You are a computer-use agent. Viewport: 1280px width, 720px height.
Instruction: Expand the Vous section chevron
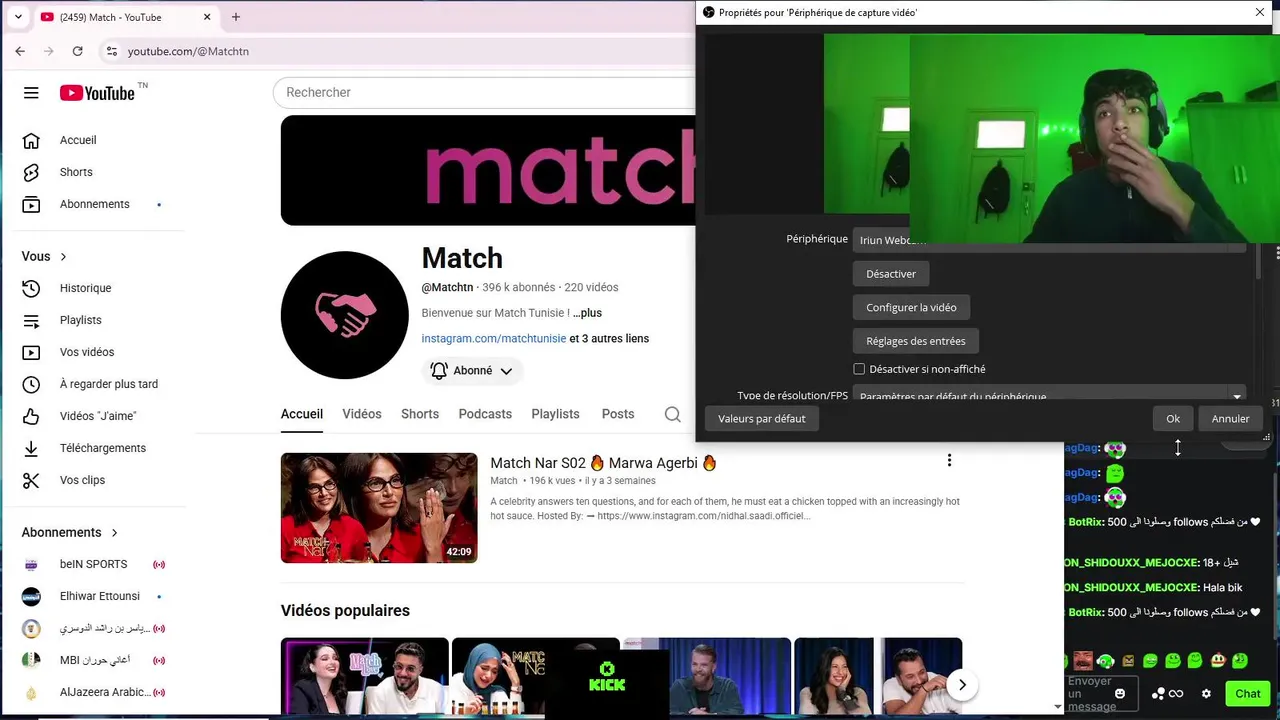(x=63, y=257)
